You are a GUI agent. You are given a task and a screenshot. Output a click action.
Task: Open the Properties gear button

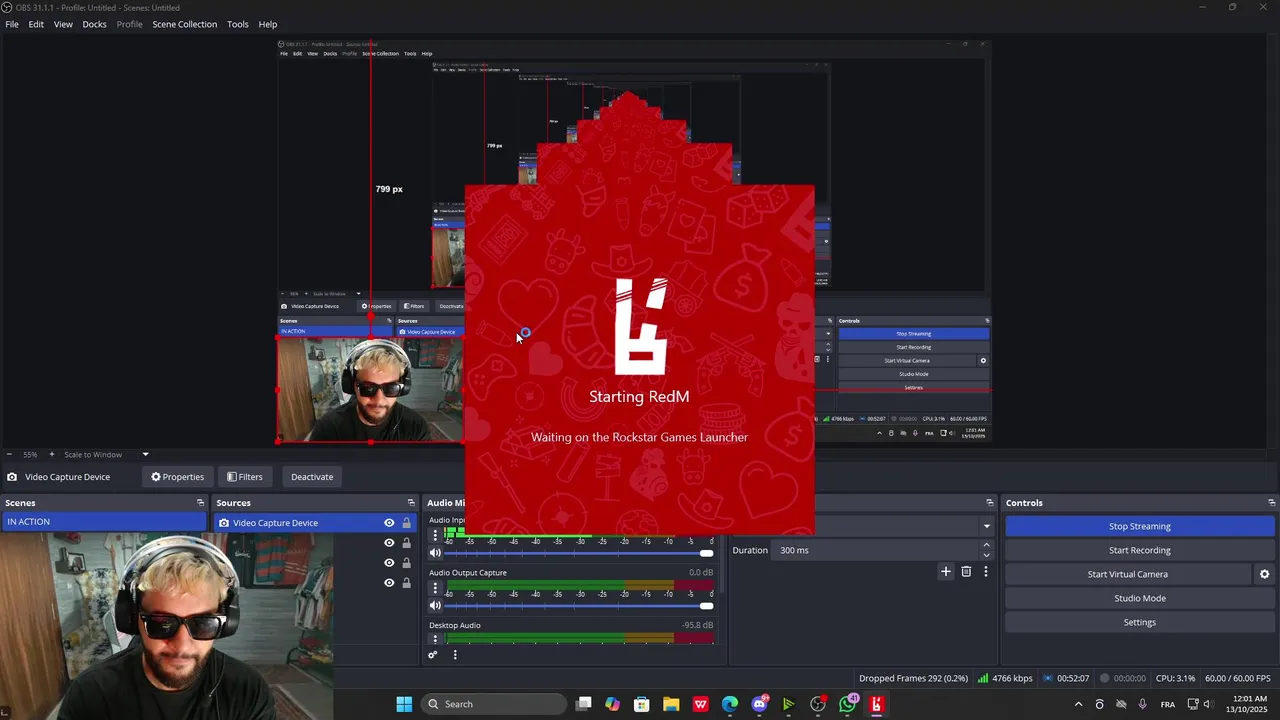point(177,477)
